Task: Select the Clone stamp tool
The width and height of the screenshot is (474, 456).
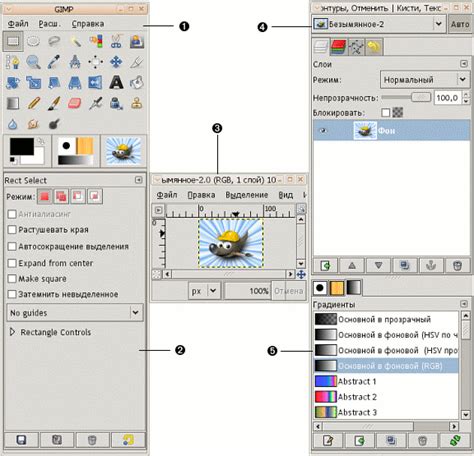Action: click(137, 103)
